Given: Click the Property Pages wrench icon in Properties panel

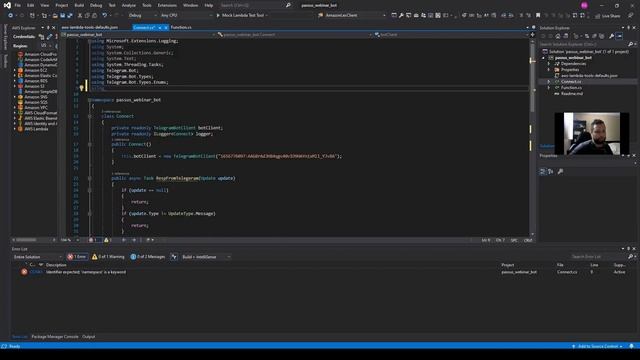Looking at the screenshot, I should click(x=560, y=171).
